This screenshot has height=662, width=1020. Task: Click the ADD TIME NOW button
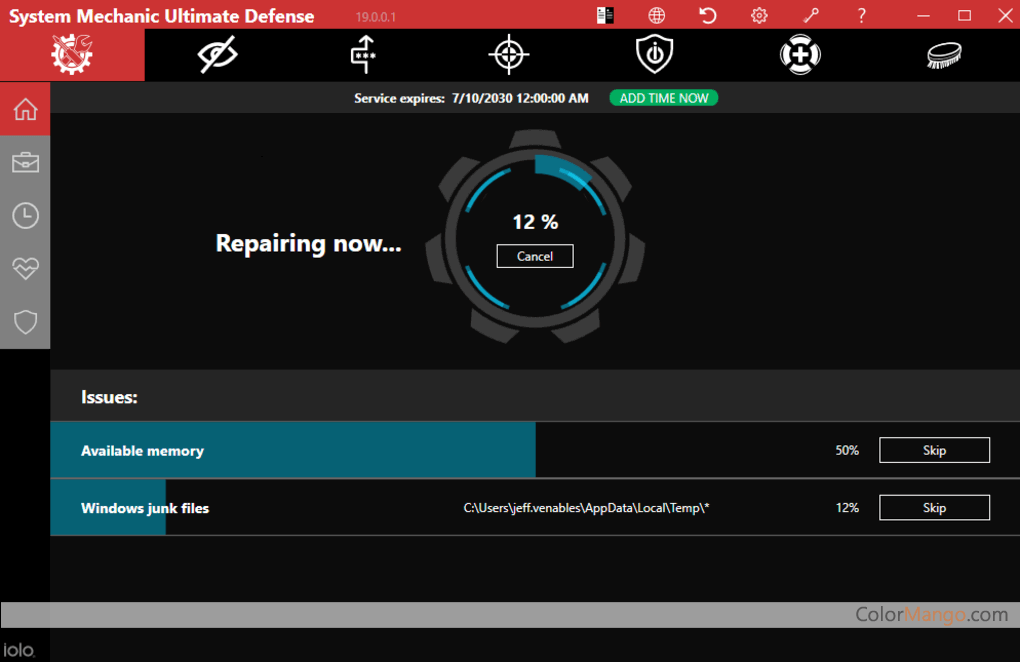(x=664, y=98)
